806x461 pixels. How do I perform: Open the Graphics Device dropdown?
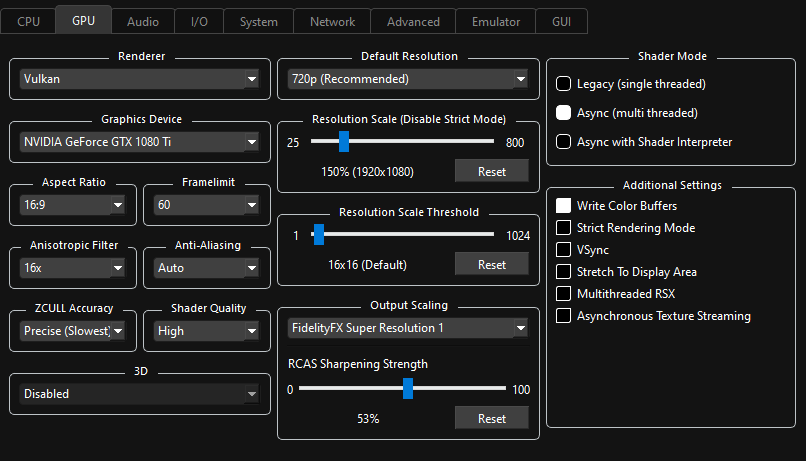[140, 142]
